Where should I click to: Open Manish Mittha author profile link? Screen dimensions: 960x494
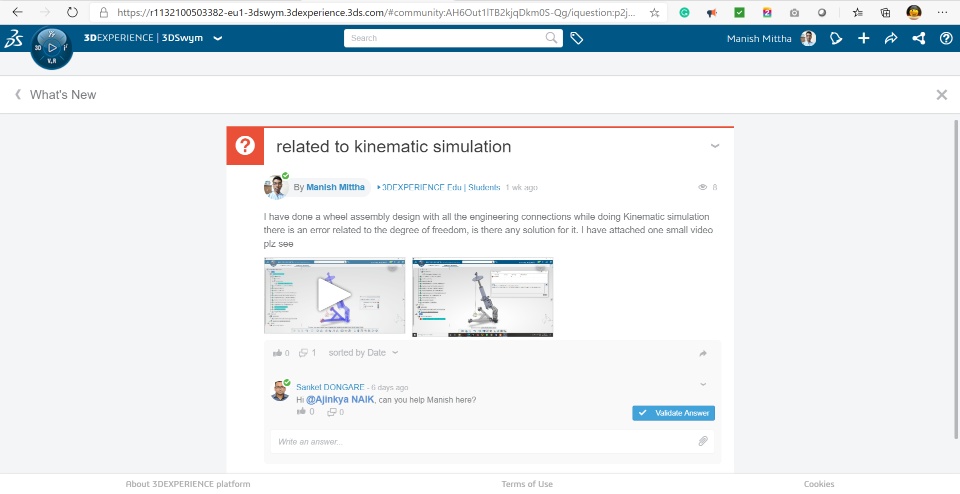click(335, 187)
